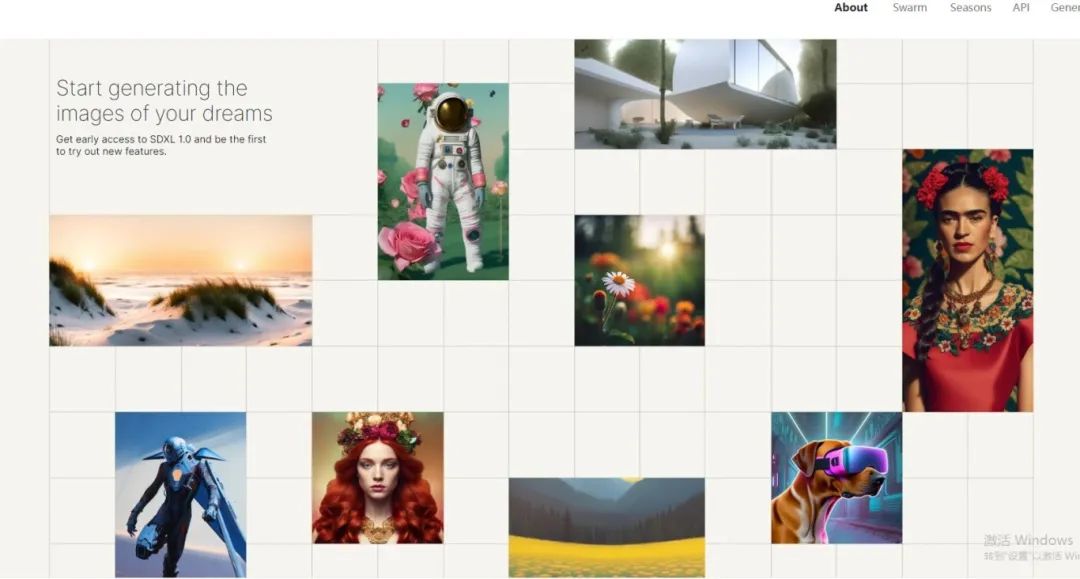The height and width of the screenshot is (579, 1080).
Task: Select the woman with red flower headpiece portrait
Action: 968,280
